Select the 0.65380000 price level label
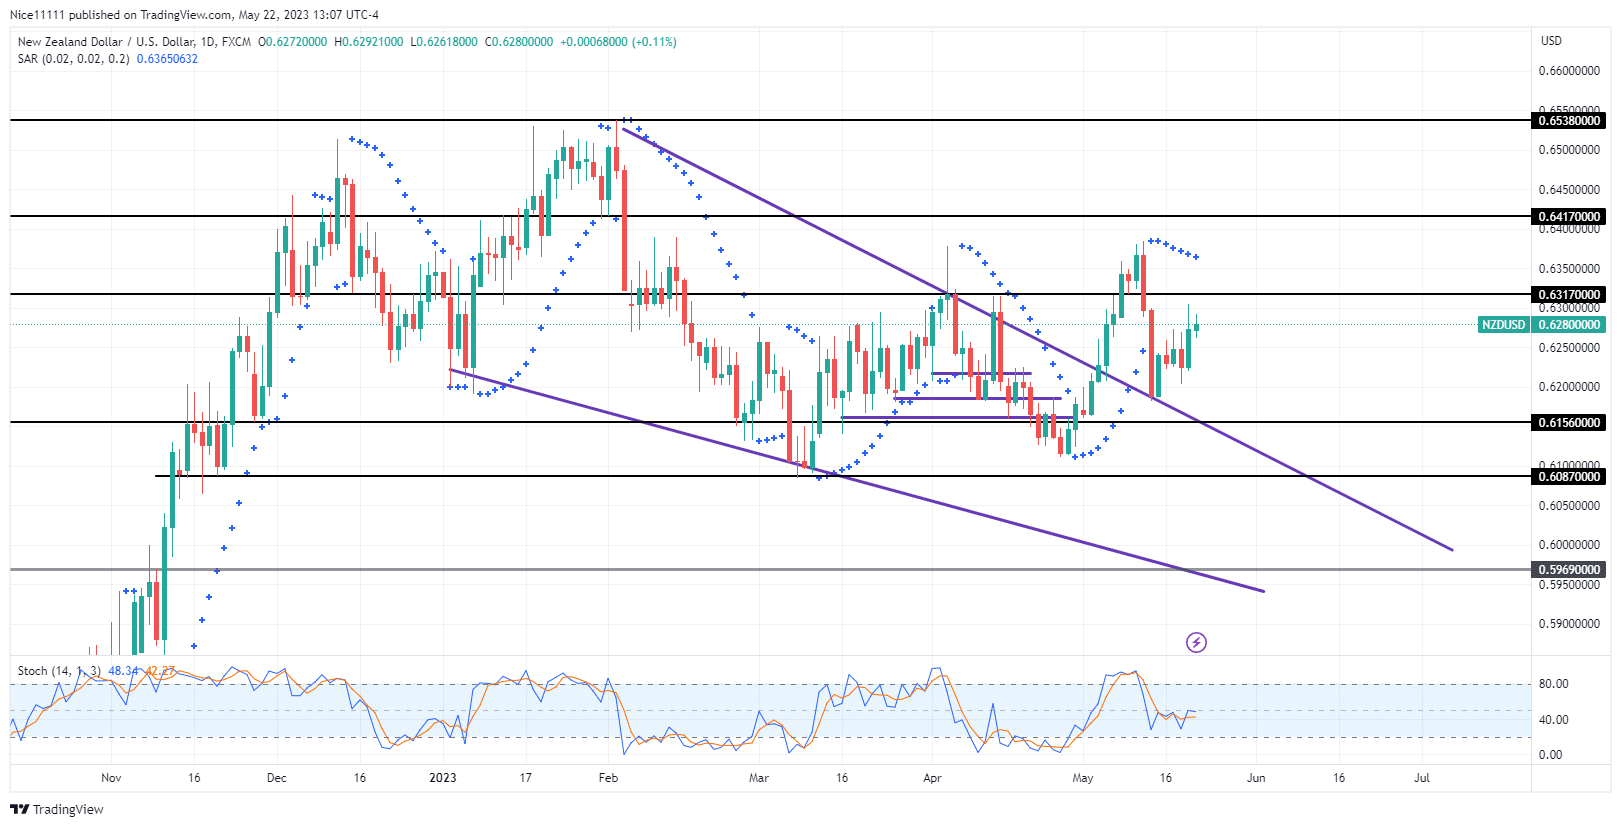Screen dimensions: 1621x827 1568,120
